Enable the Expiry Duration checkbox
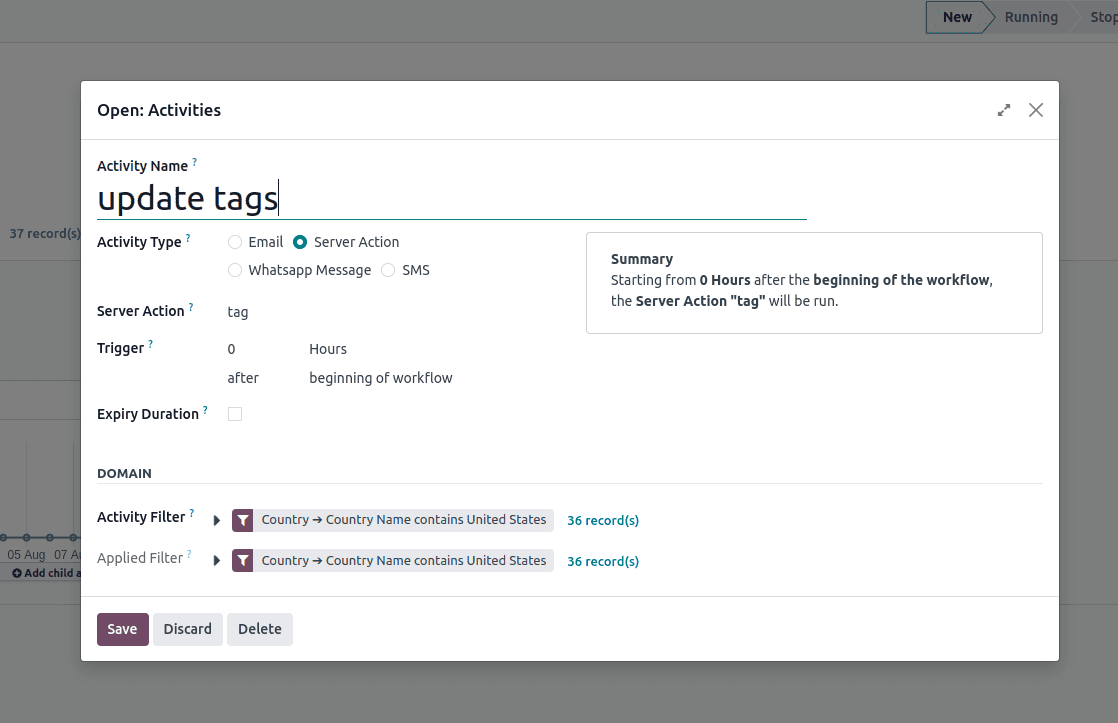 tap(235, 414)
